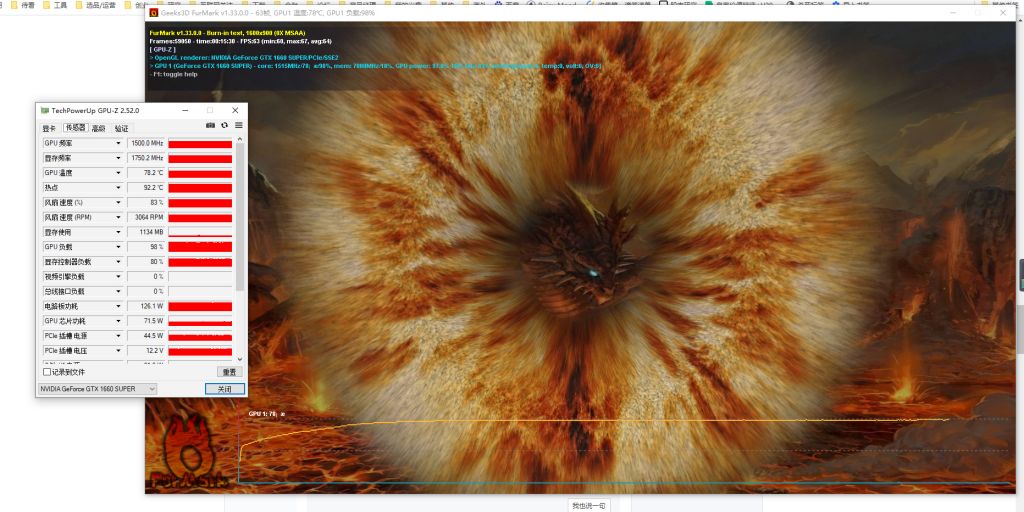Click the FurMark logo in bottom-left corner
The image size is (1024, 512).
tap(185, 458)
